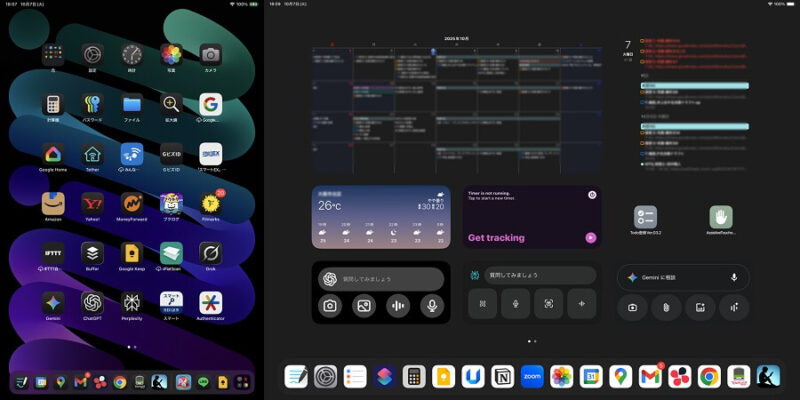Screen dimensions: 800x400
Task: Open the Amazon app
Action: (x=53, y=204)
